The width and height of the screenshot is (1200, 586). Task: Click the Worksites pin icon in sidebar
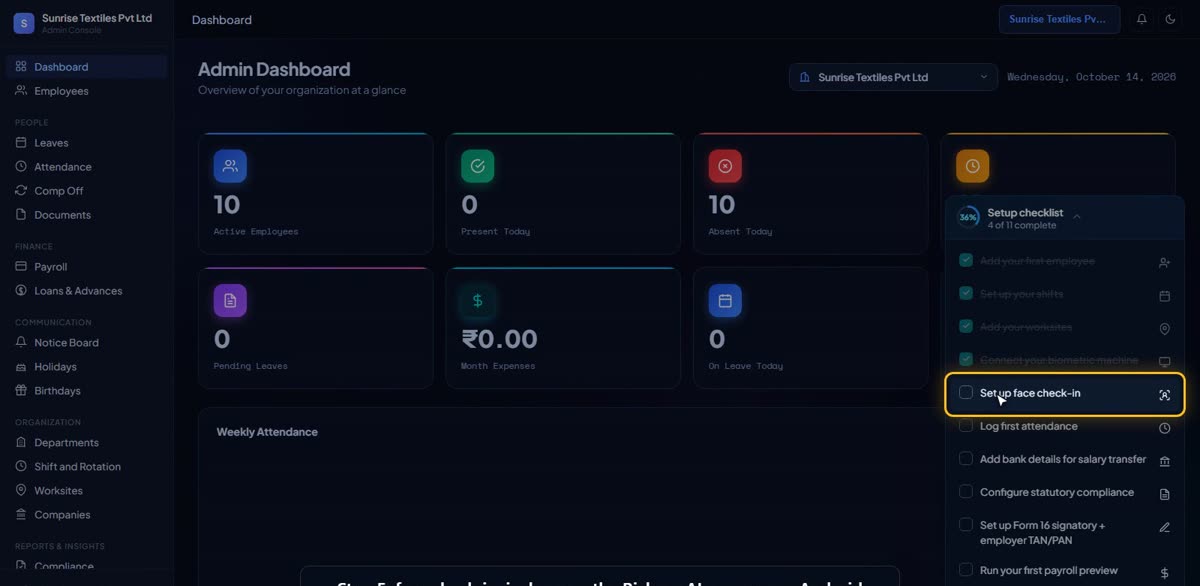point(21,490)
